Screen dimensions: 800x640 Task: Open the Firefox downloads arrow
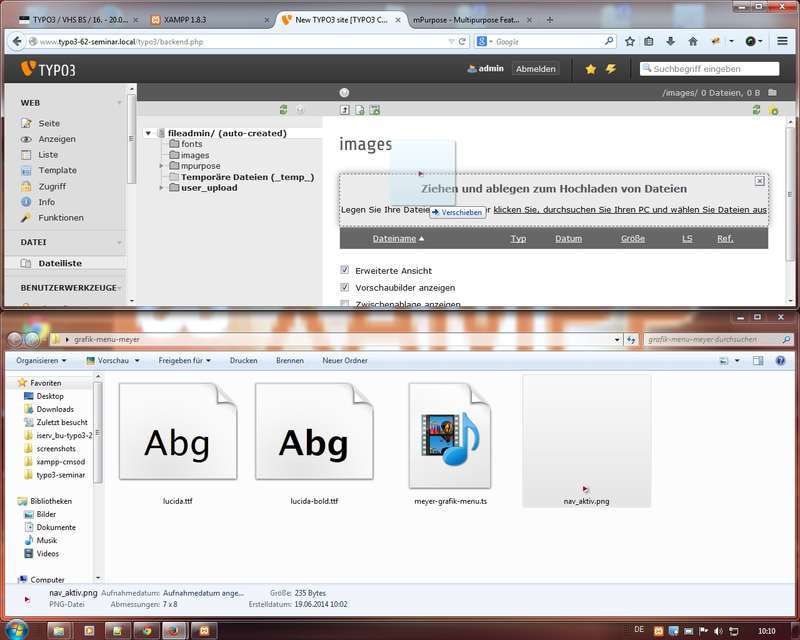click(670, 41)
